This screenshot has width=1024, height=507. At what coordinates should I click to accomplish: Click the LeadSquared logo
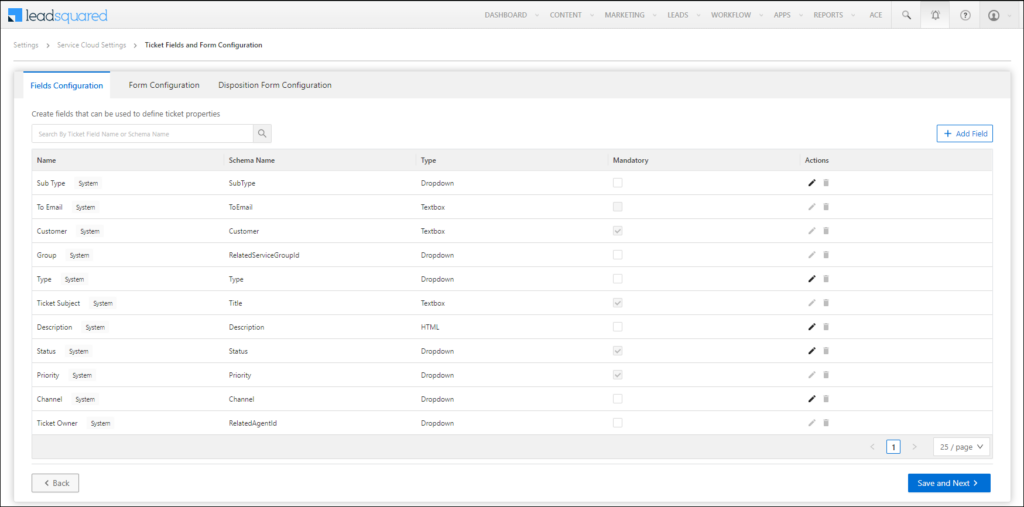pos(57,15)
